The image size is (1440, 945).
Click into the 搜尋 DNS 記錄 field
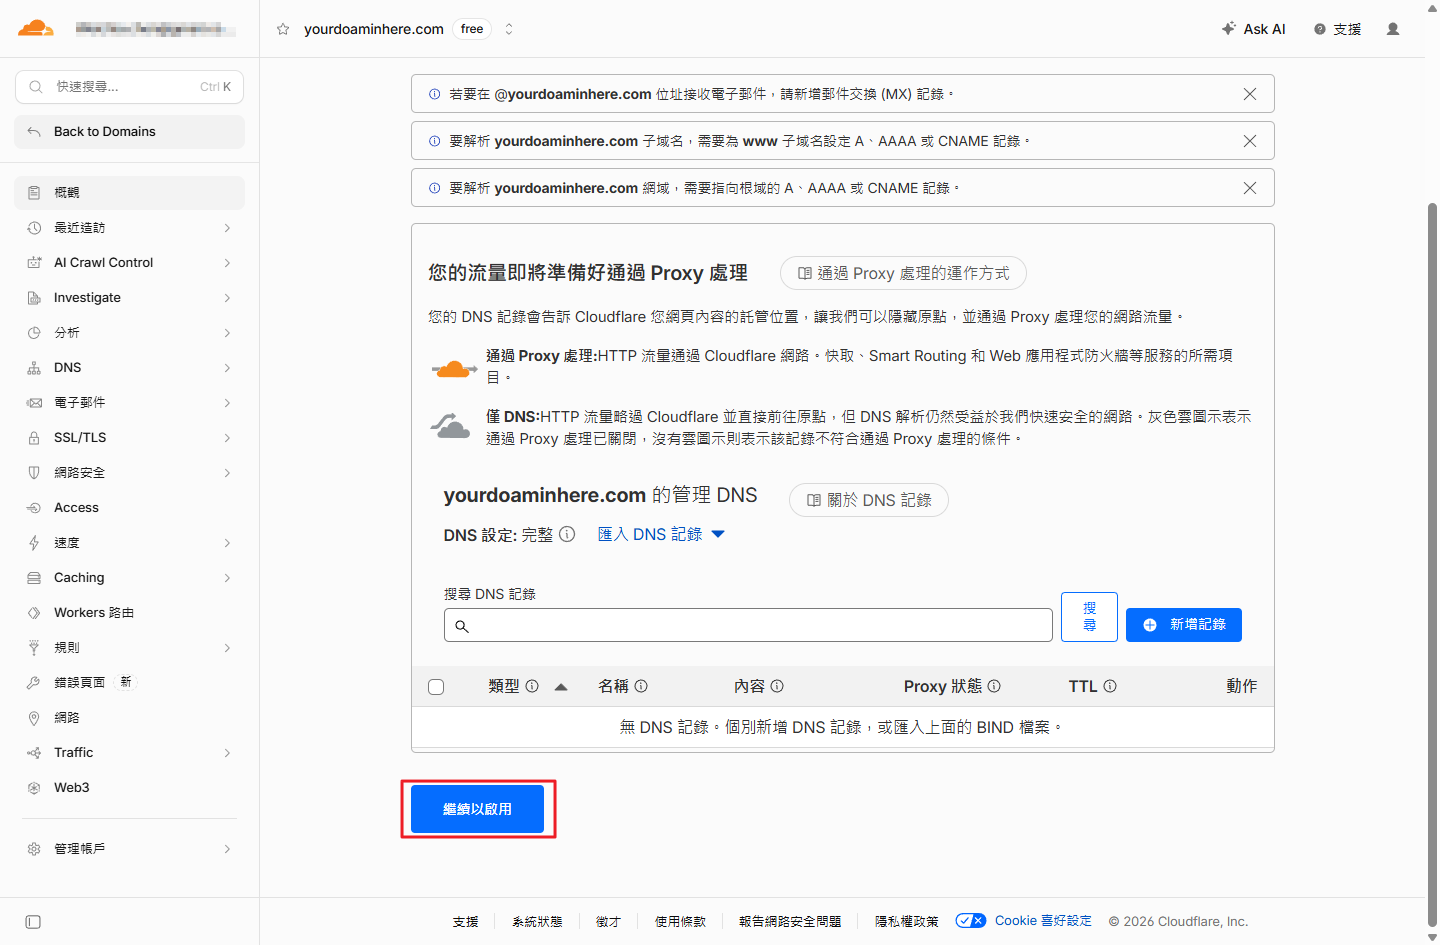point(748,625)
